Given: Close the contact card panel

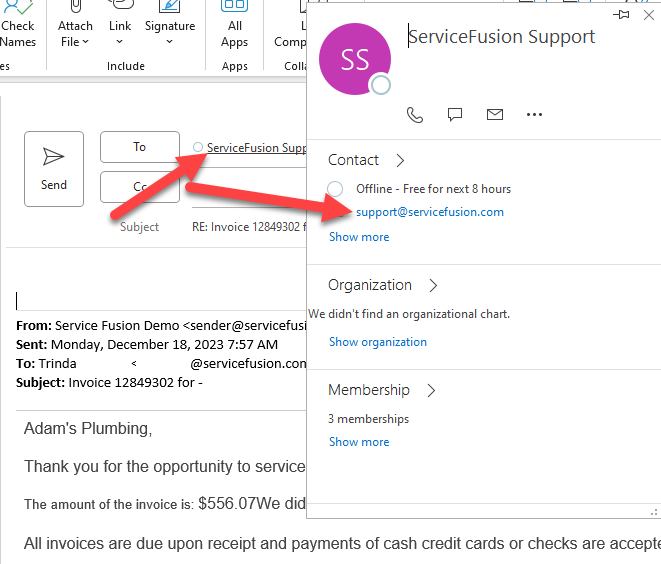Looking at the screenshot, I should tap(648, 15).
